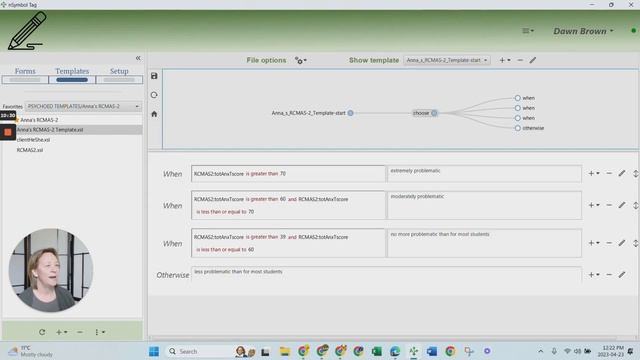Select the first when node circle
640x360 pixels.
coord(518,98)
